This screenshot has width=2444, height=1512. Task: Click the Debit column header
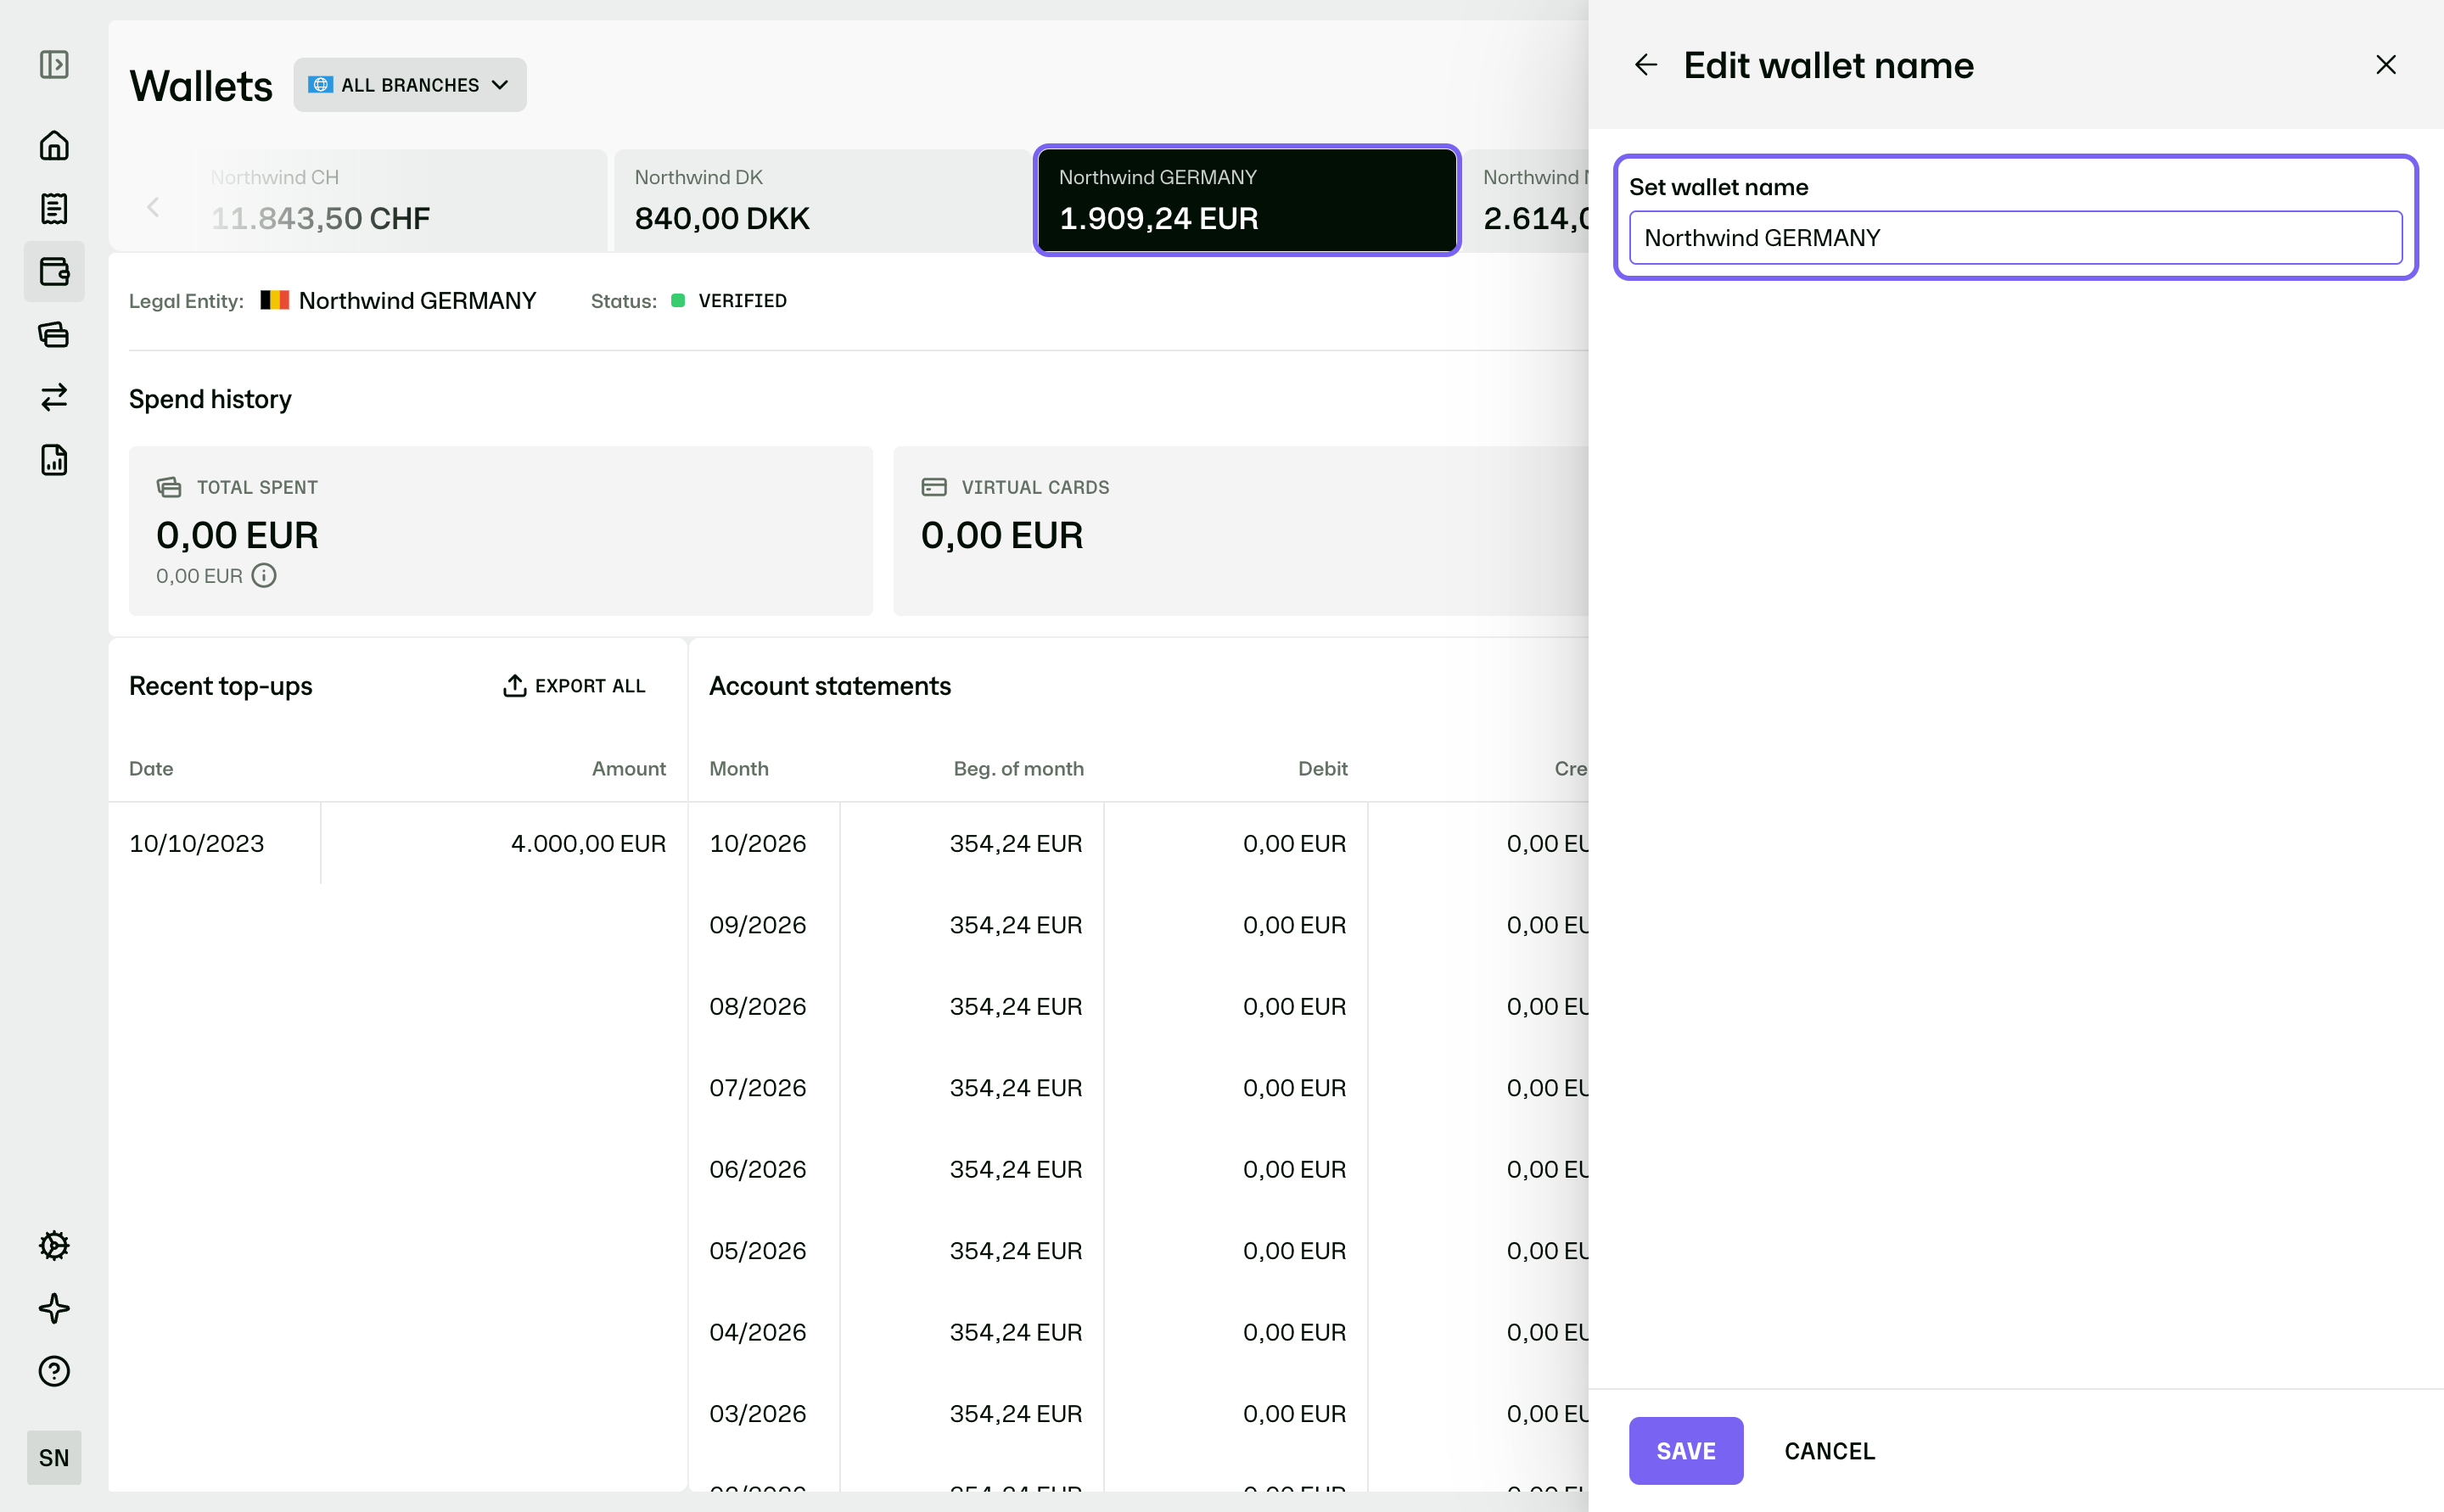(1322, 769)
